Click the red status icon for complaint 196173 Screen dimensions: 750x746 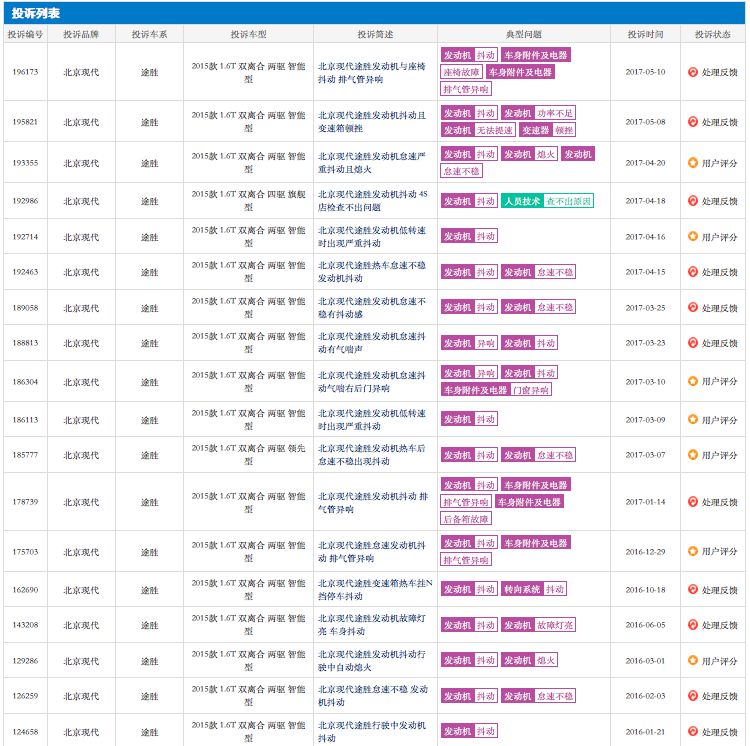click(692, 72)
